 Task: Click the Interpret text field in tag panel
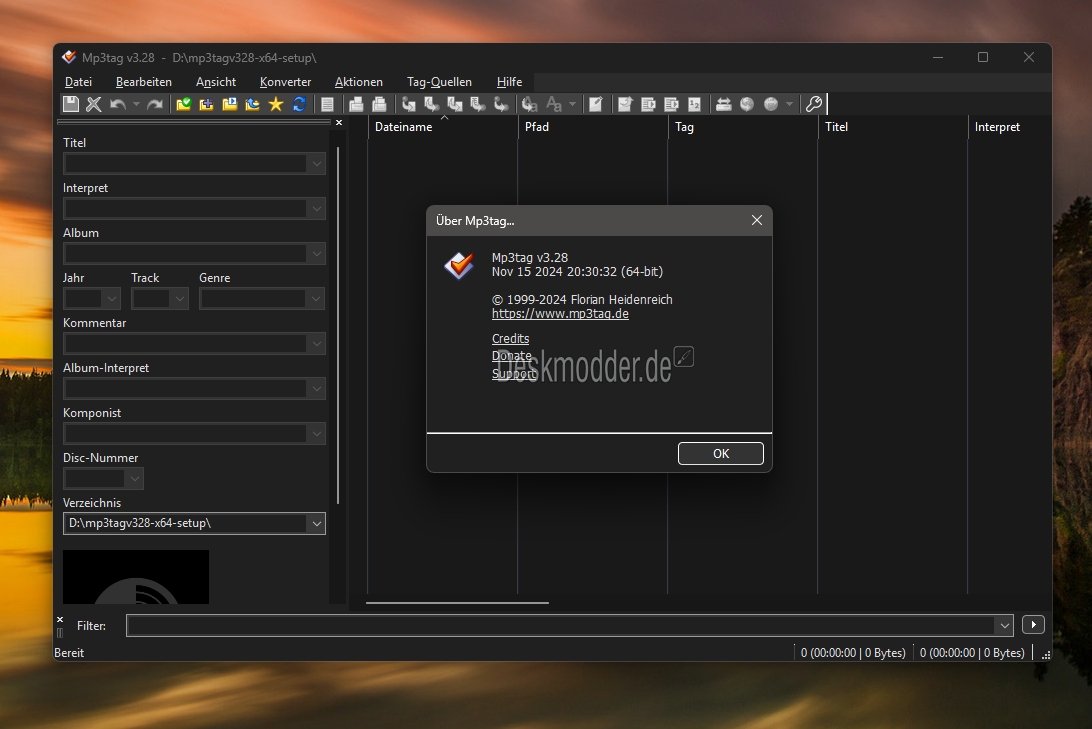click(x=185, y=209)
